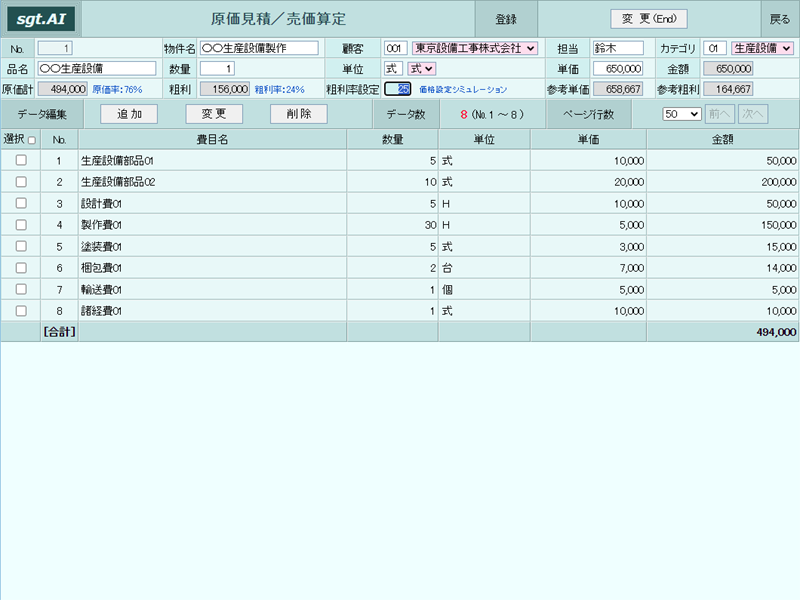
Task: Click the 原価率:76% text
Action: tap(117, 90)
